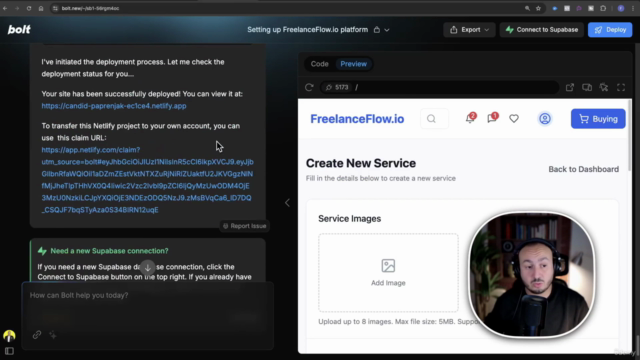The image size is (640, 360).
Task: Click the 5173 port selector
Action: (x=337, y=87)
